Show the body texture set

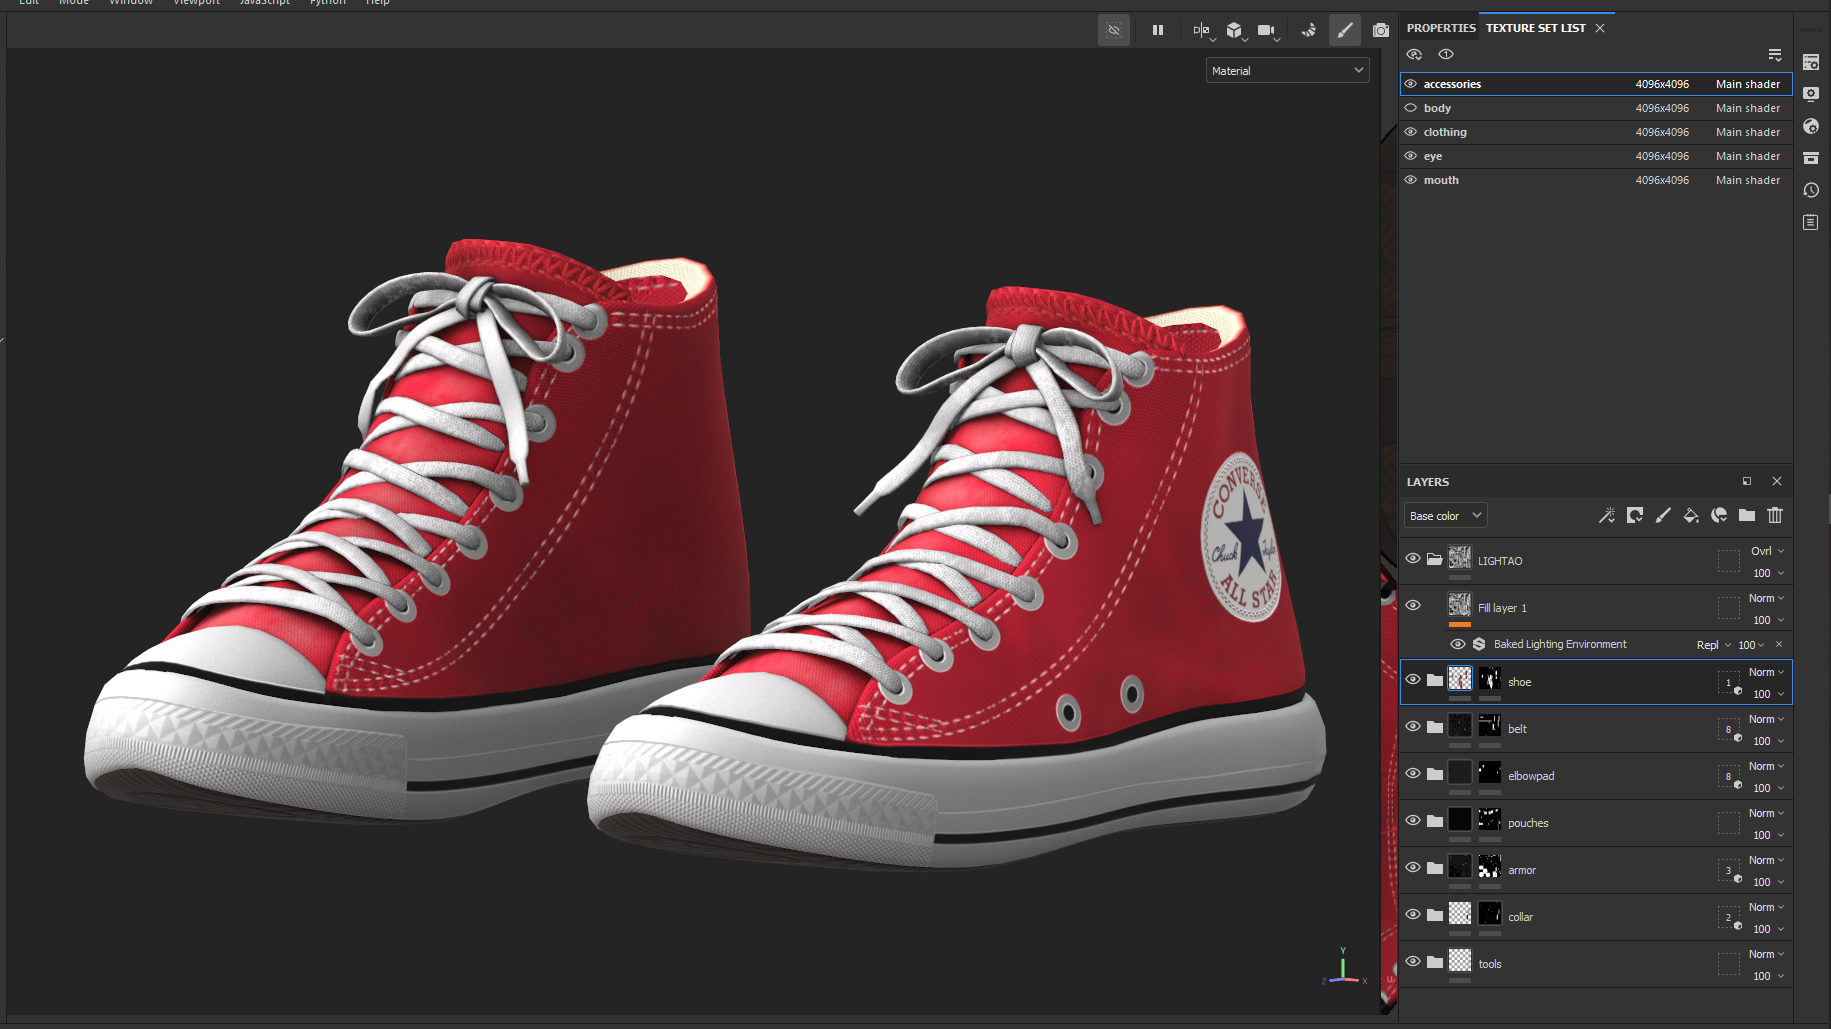click(x=1411, y=108)
